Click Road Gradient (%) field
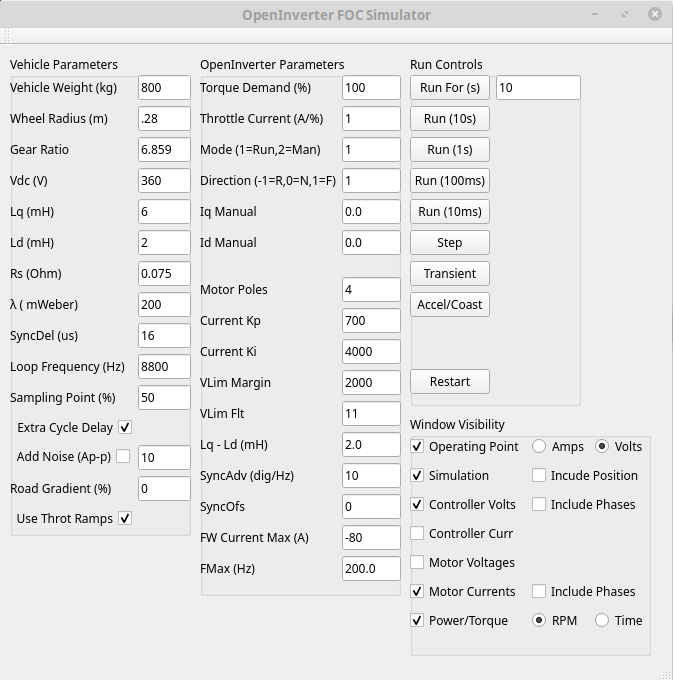673x680 pixels. (x=164, y=489)
